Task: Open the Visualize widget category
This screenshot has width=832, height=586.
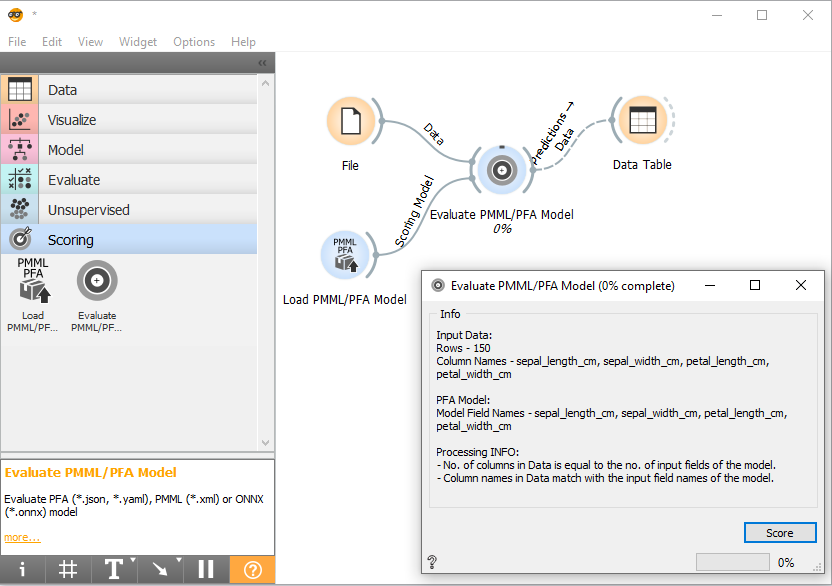Action: [x=129, y=119]
